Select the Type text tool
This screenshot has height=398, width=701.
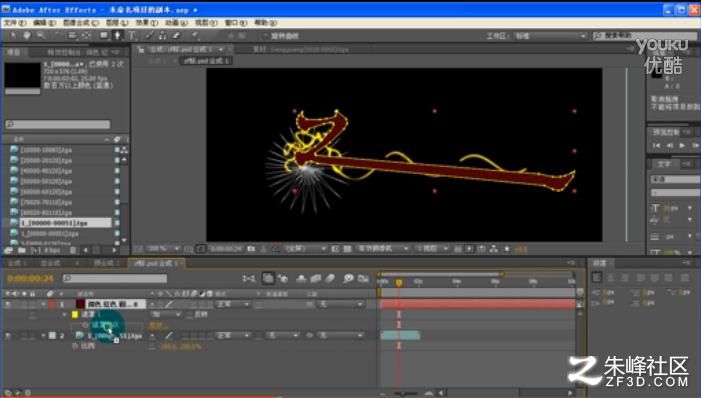coord(132,35)
